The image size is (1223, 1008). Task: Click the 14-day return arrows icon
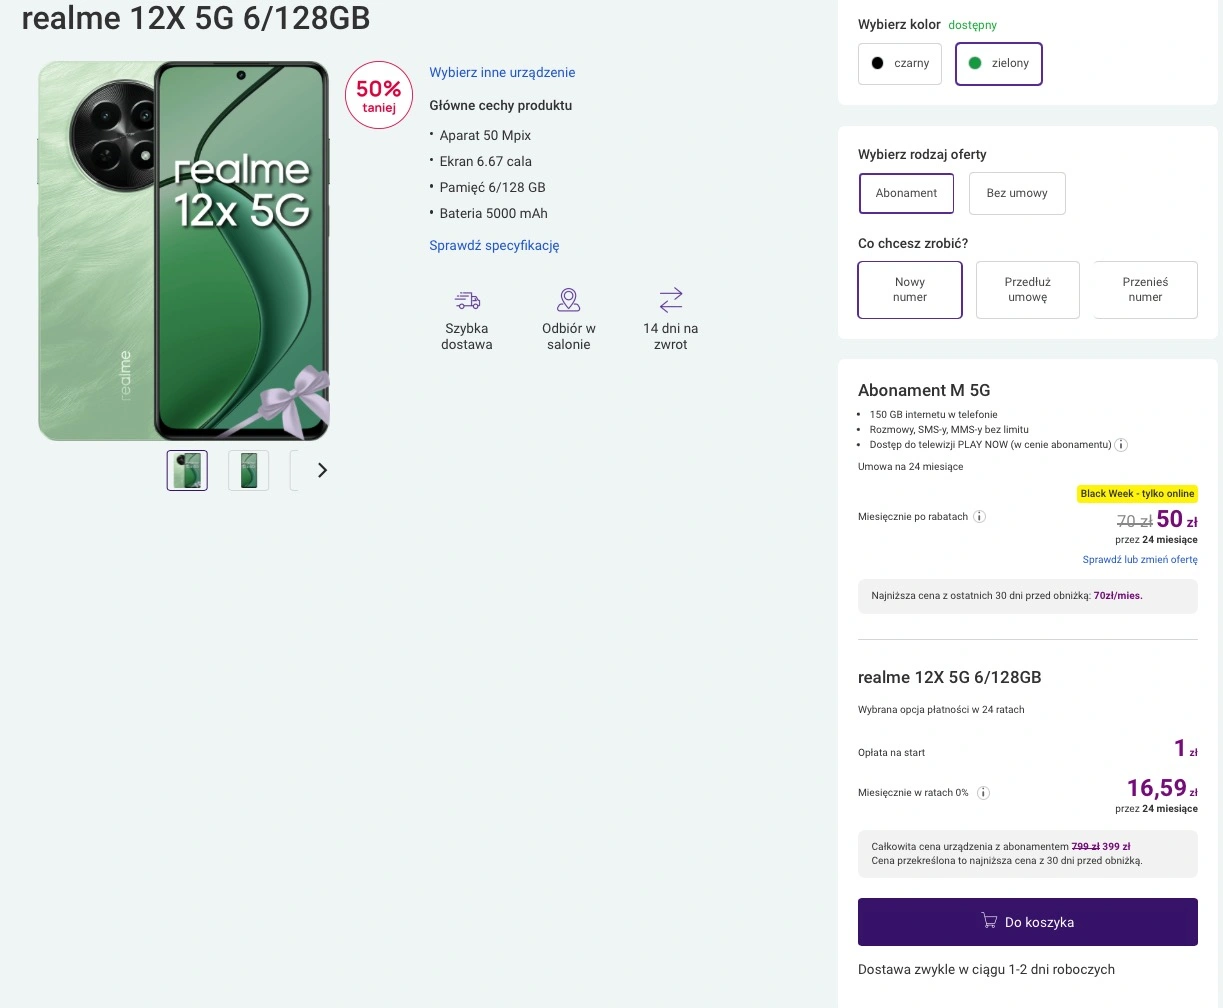tap(671, 300)
